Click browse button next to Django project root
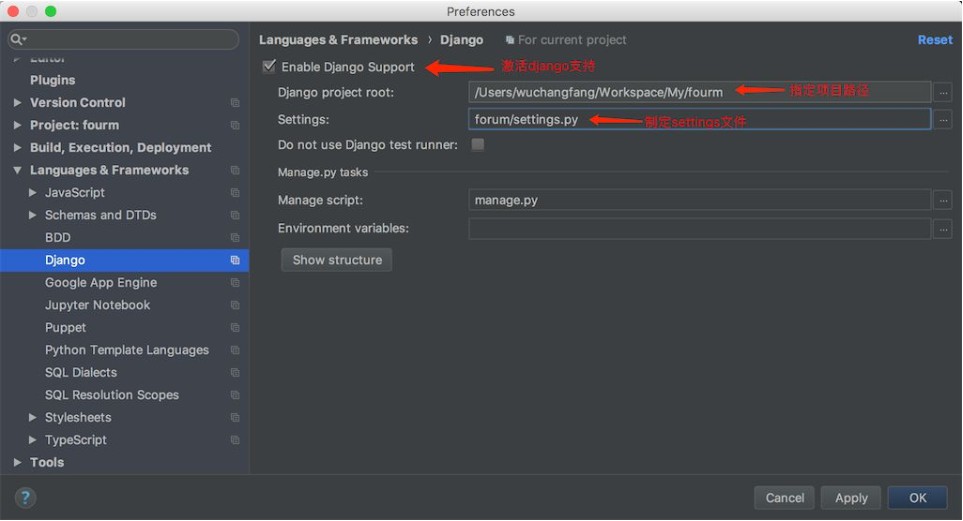The height and width of the screenshot is (521, 963). (942, 92)
